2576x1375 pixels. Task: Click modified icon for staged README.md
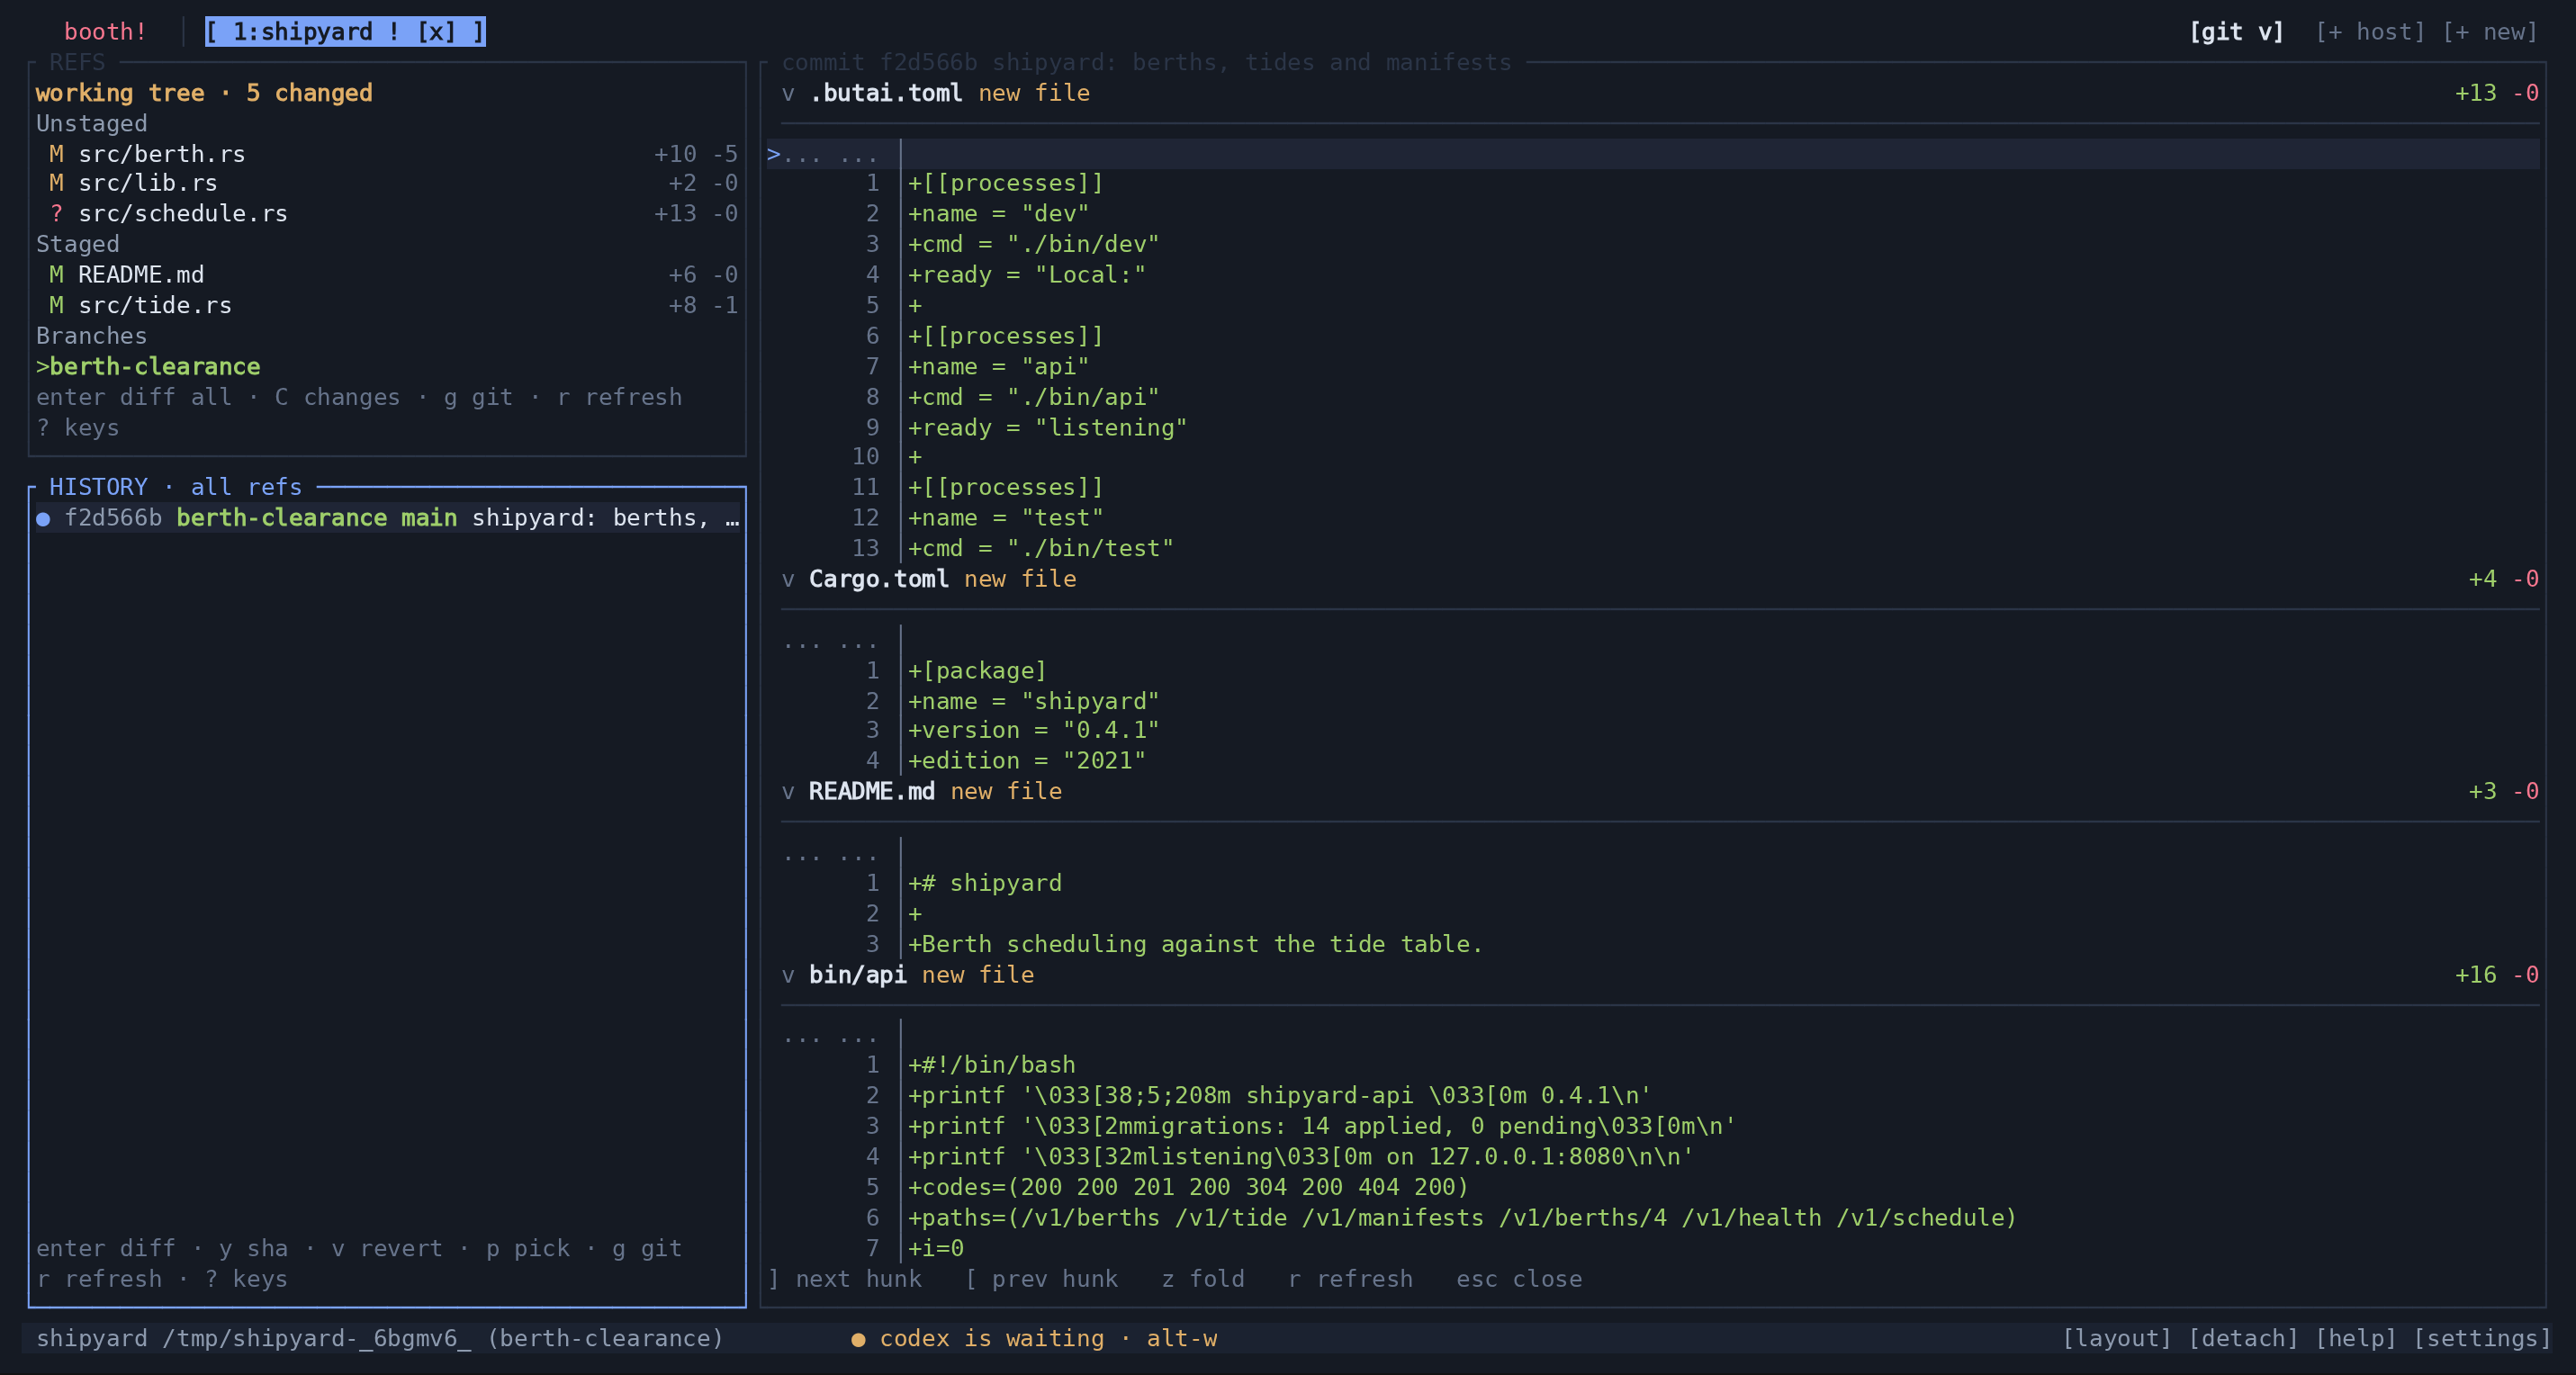point(57,275)
